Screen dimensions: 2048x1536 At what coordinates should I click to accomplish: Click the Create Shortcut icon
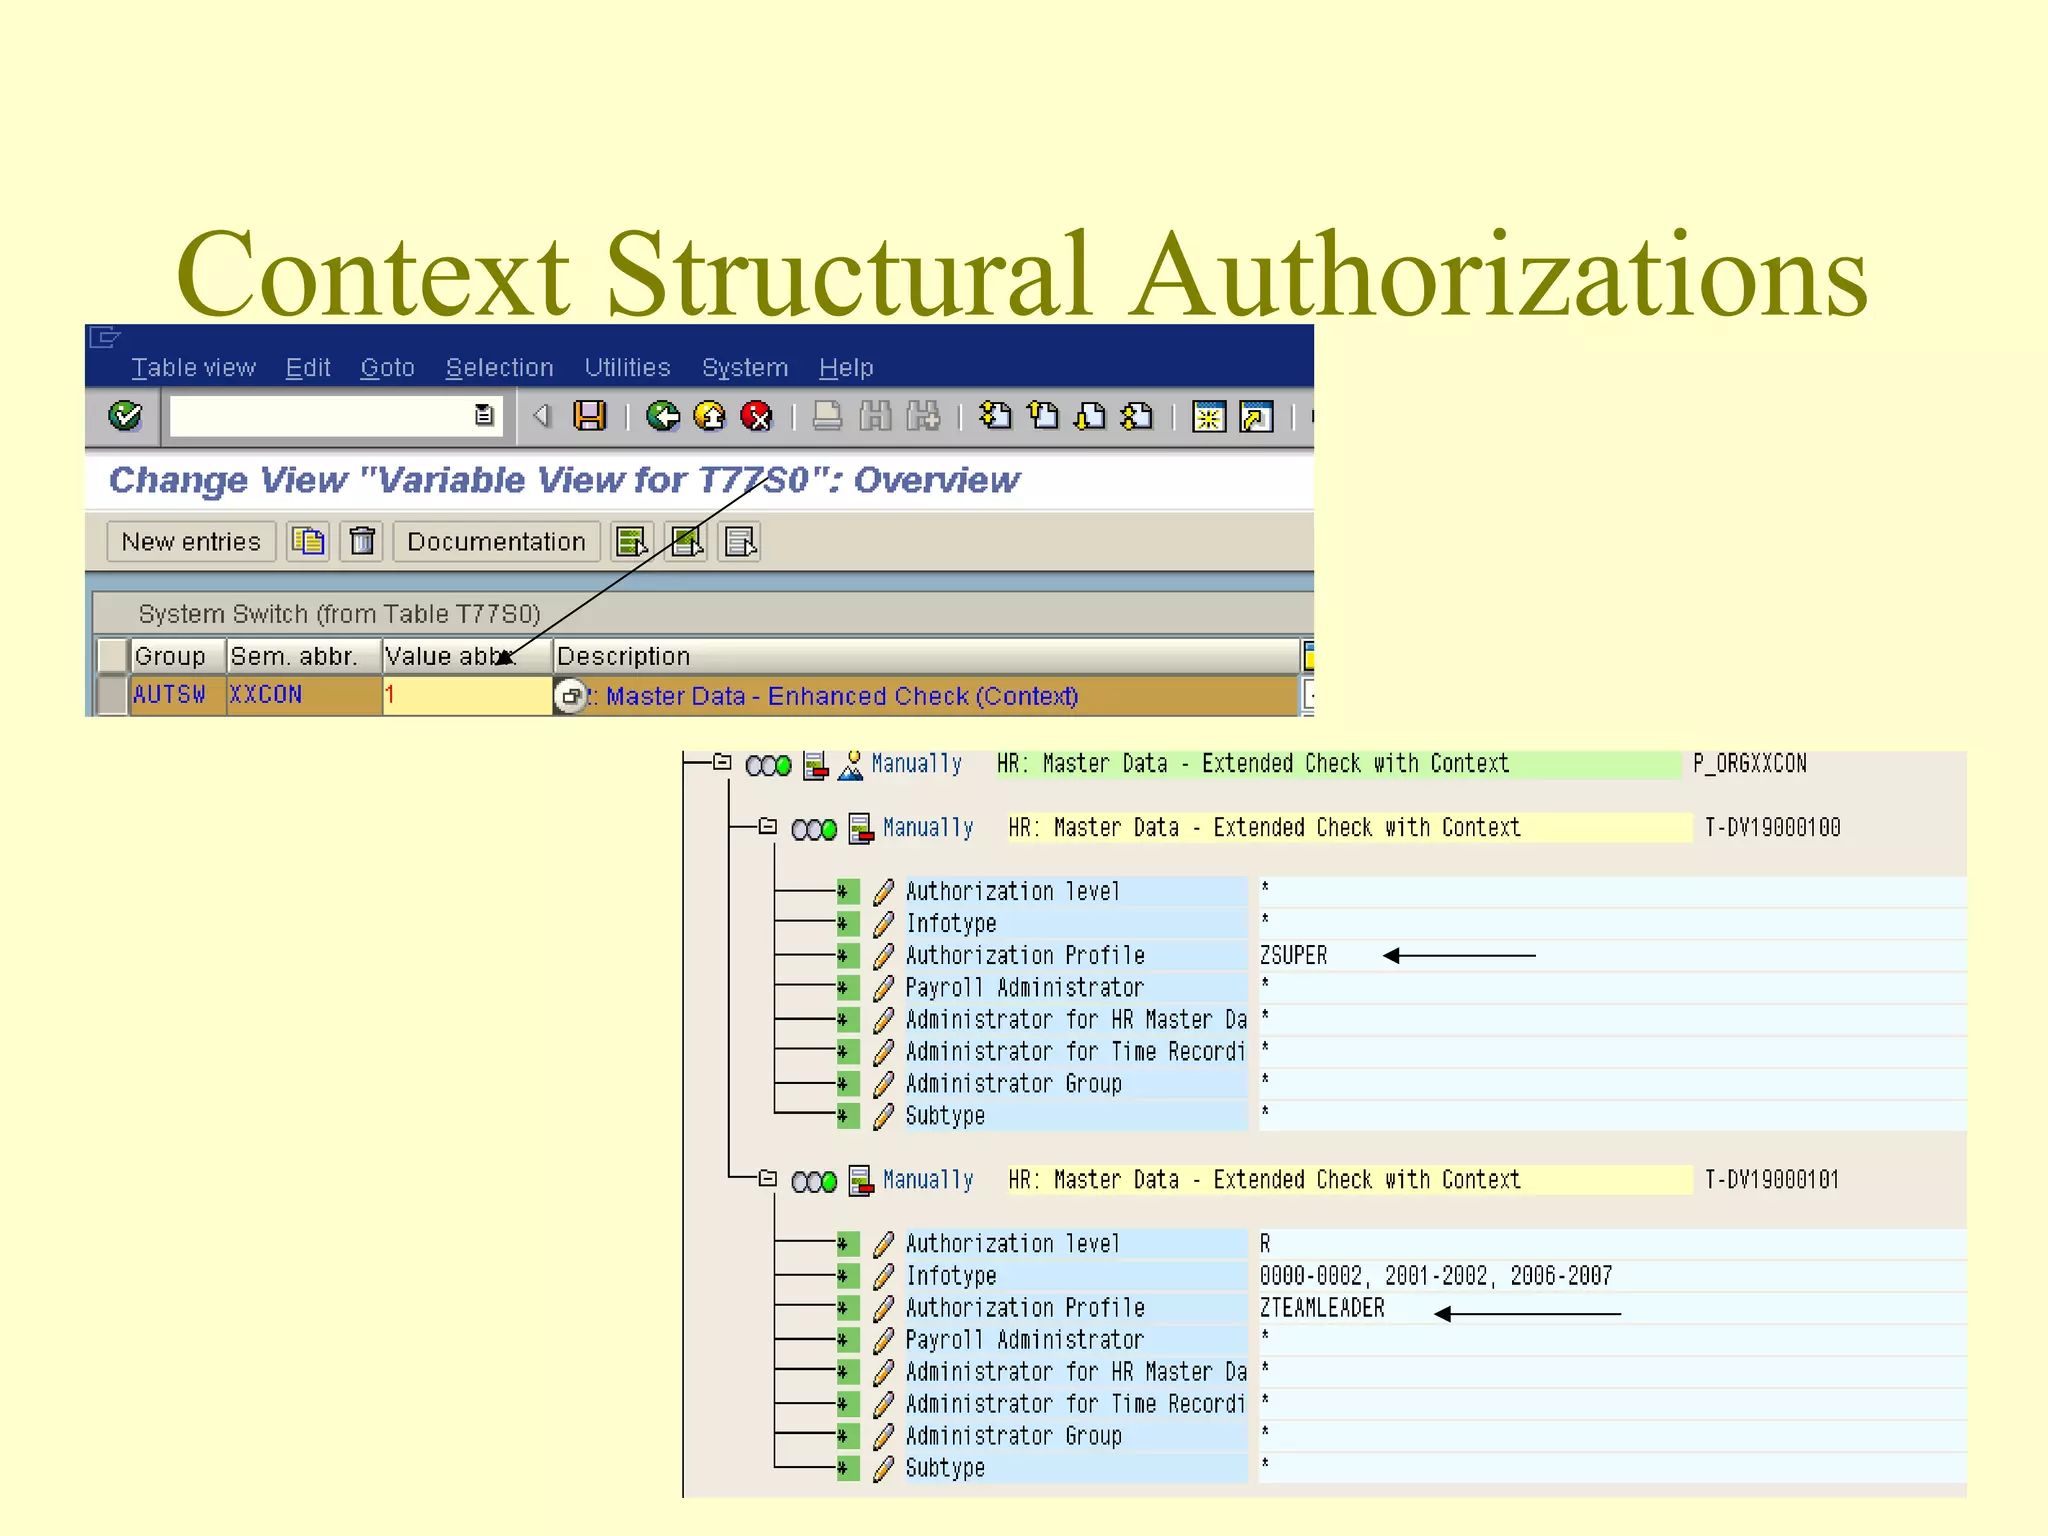pos(1256,416)
